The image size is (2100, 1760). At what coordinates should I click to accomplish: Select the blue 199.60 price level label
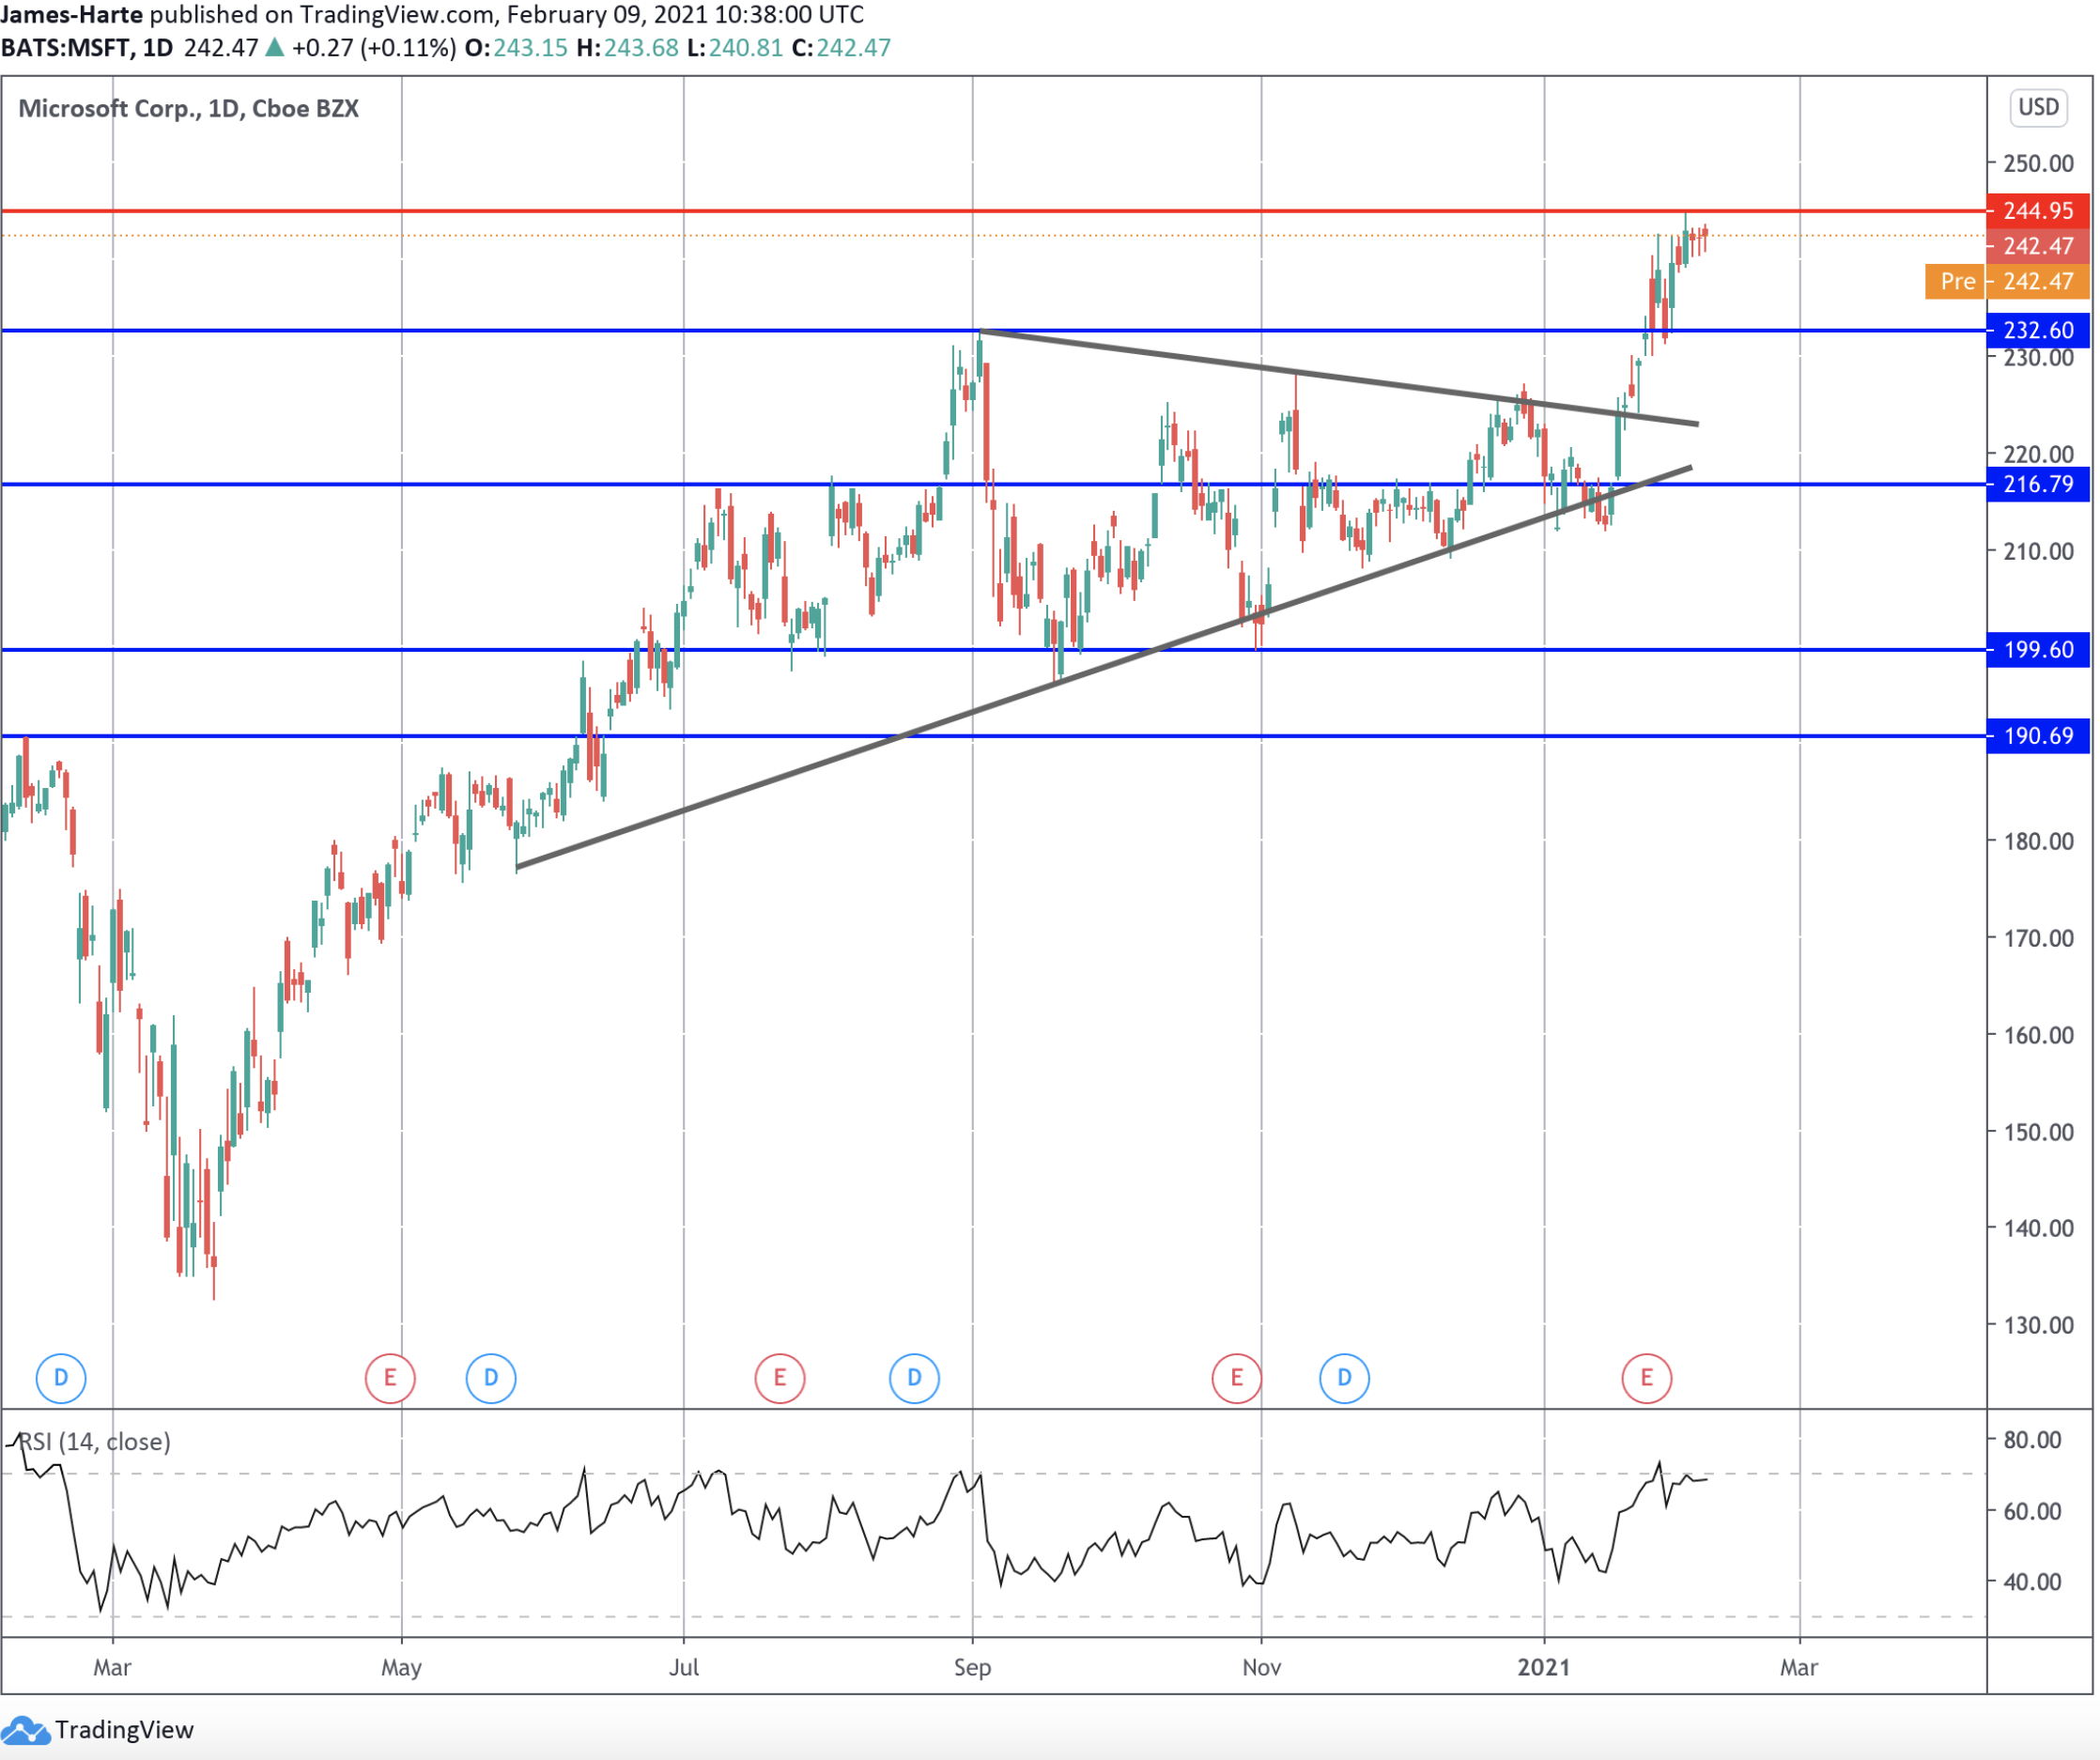2038,650
